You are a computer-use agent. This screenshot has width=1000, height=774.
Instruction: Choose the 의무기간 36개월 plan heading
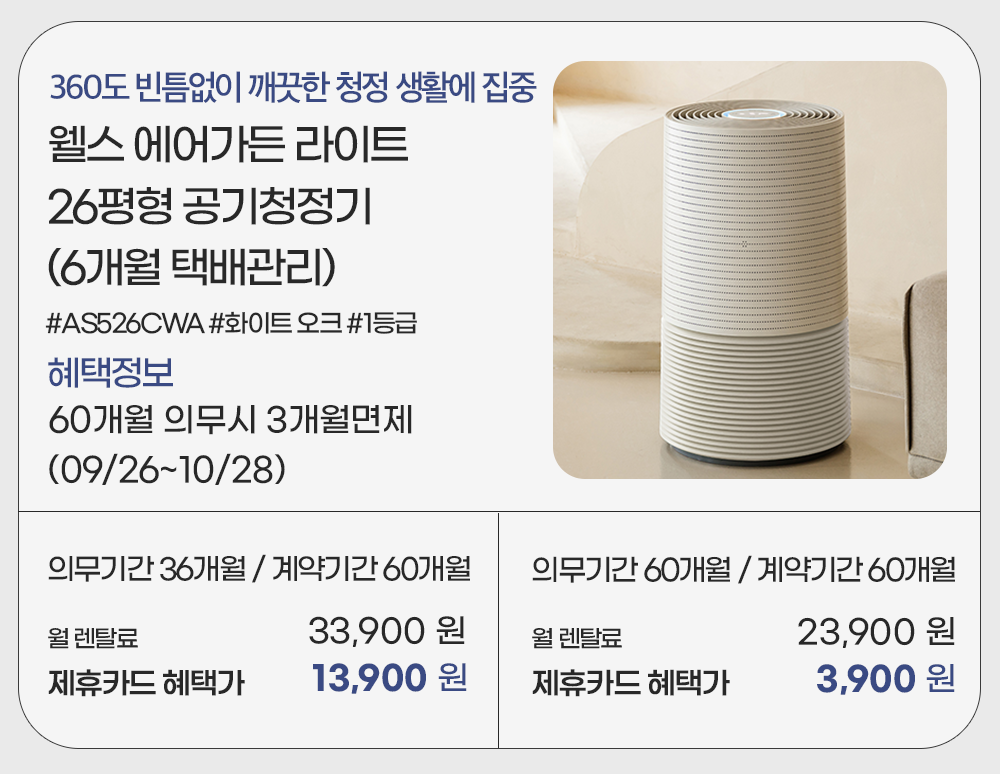click(x=259, y=571)
